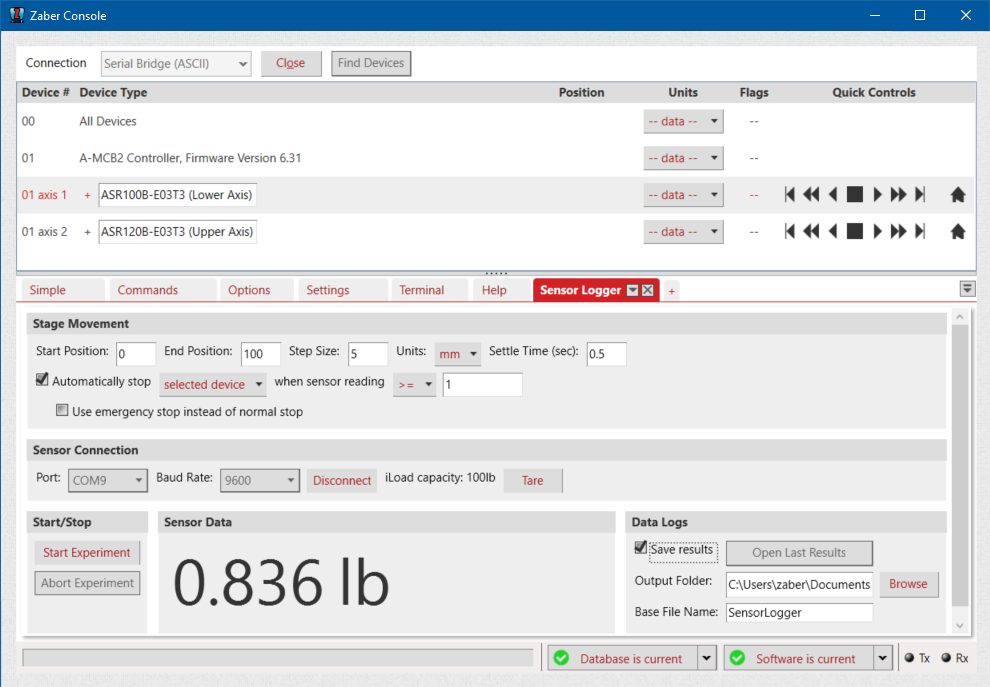Click Open Last Results
This screenshot has width=990, height=687.
point(799,553)
